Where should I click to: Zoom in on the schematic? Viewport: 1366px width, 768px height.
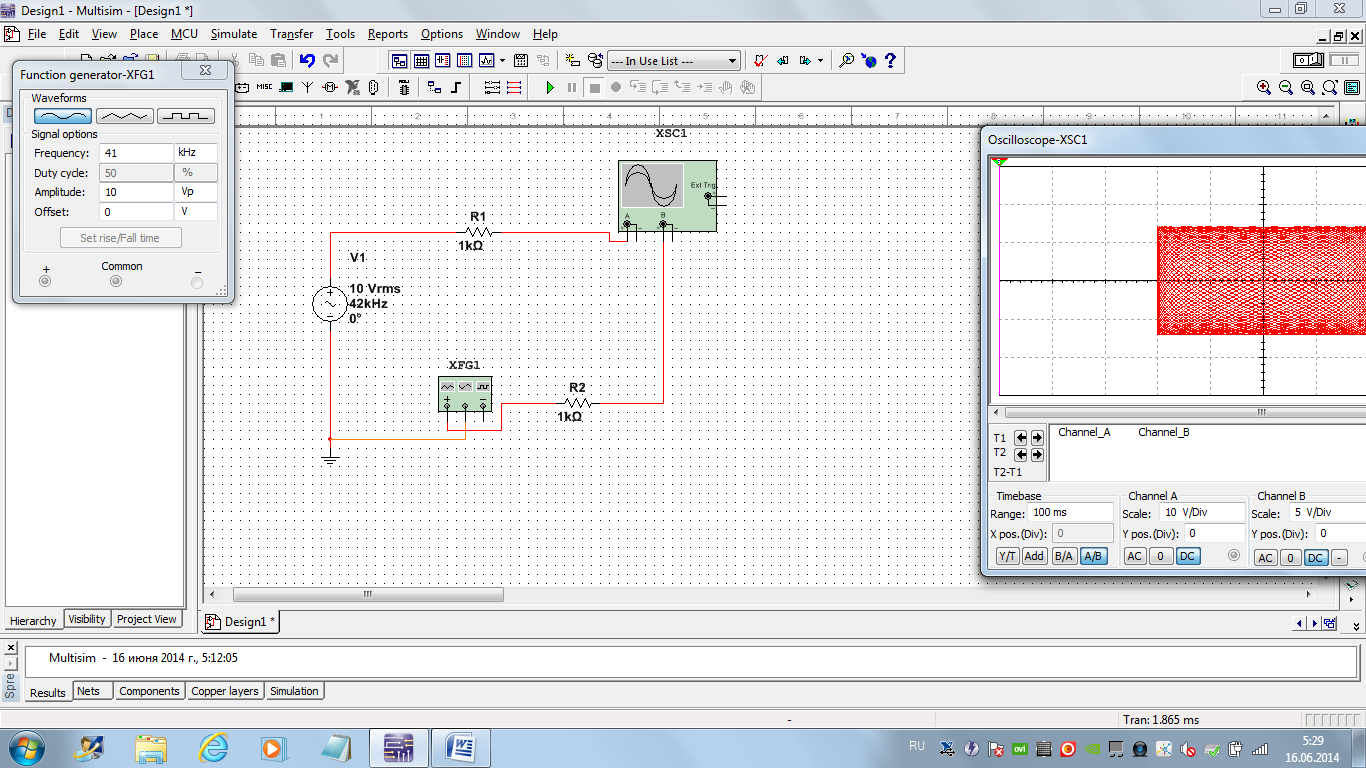tap(1264, 88)
